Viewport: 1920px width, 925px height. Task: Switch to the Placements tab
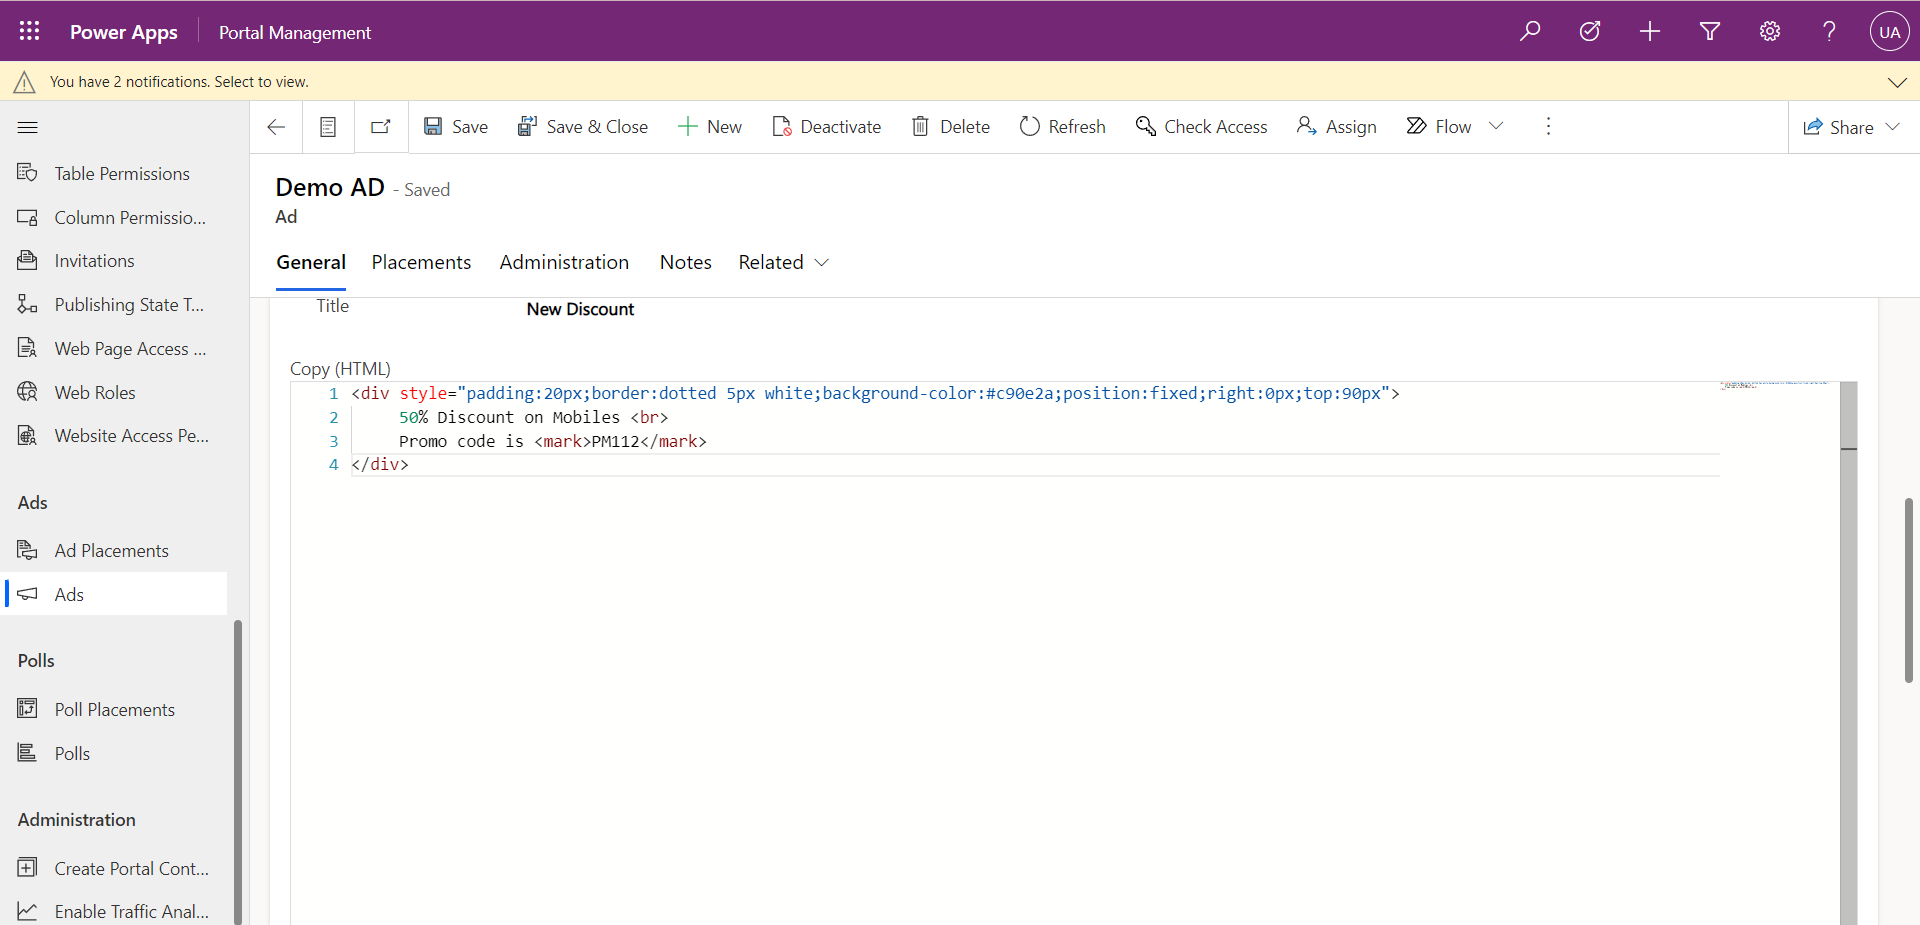pos(421,262)
